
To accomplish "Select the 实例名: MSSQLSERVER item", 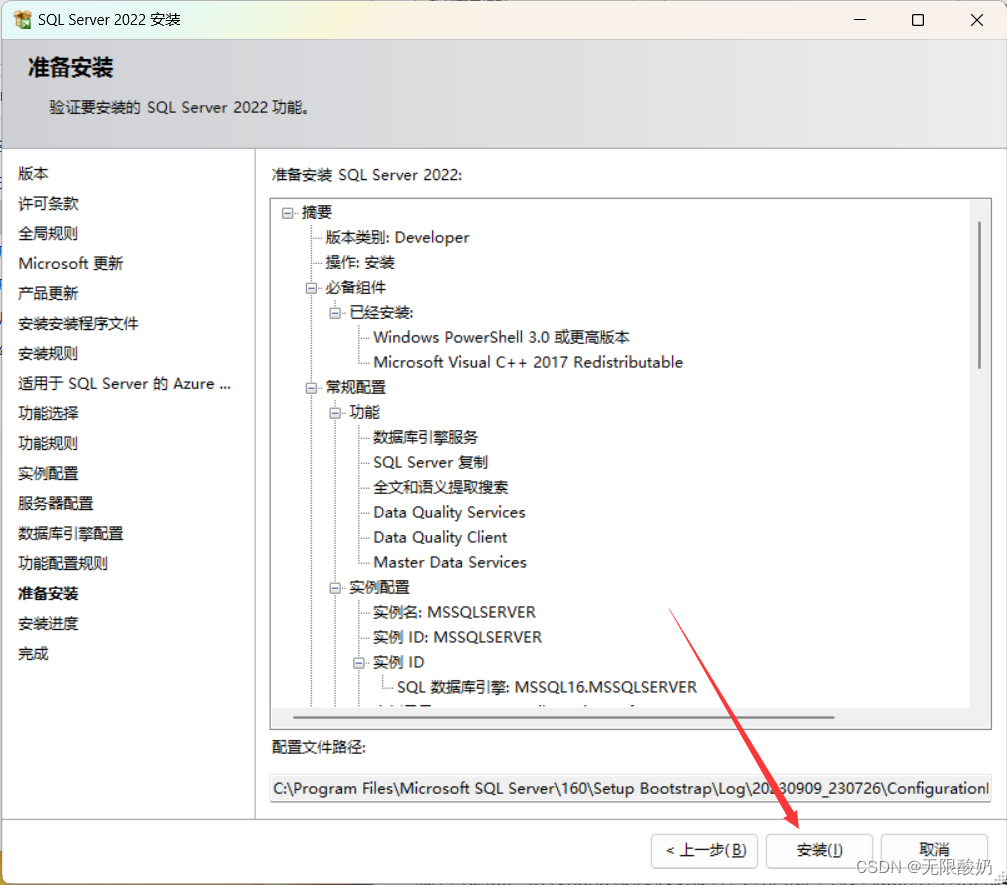I will tap(454, 612).
